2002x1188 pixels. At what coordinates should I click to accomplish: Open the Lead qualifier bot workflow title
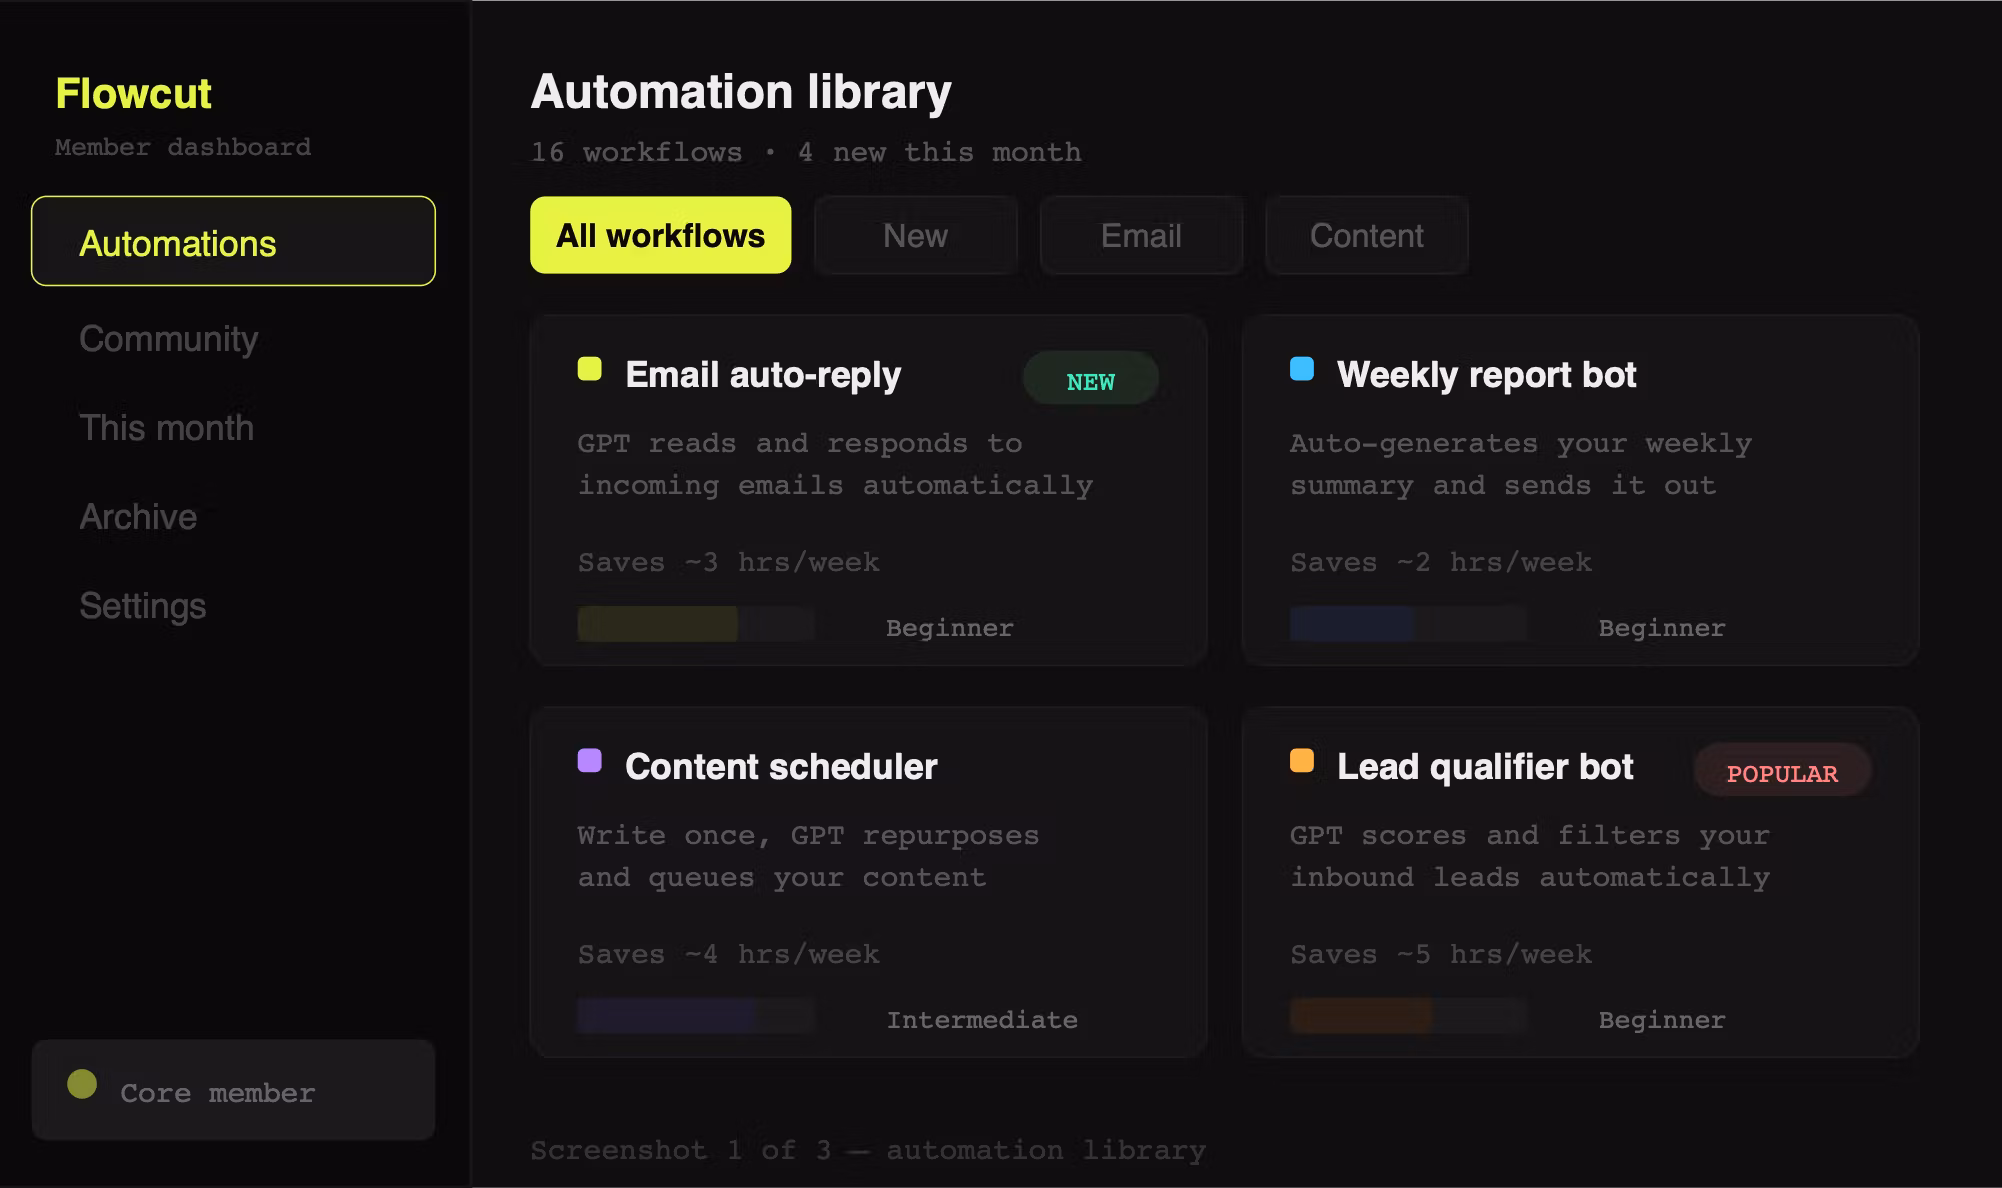pos(1485,766)
